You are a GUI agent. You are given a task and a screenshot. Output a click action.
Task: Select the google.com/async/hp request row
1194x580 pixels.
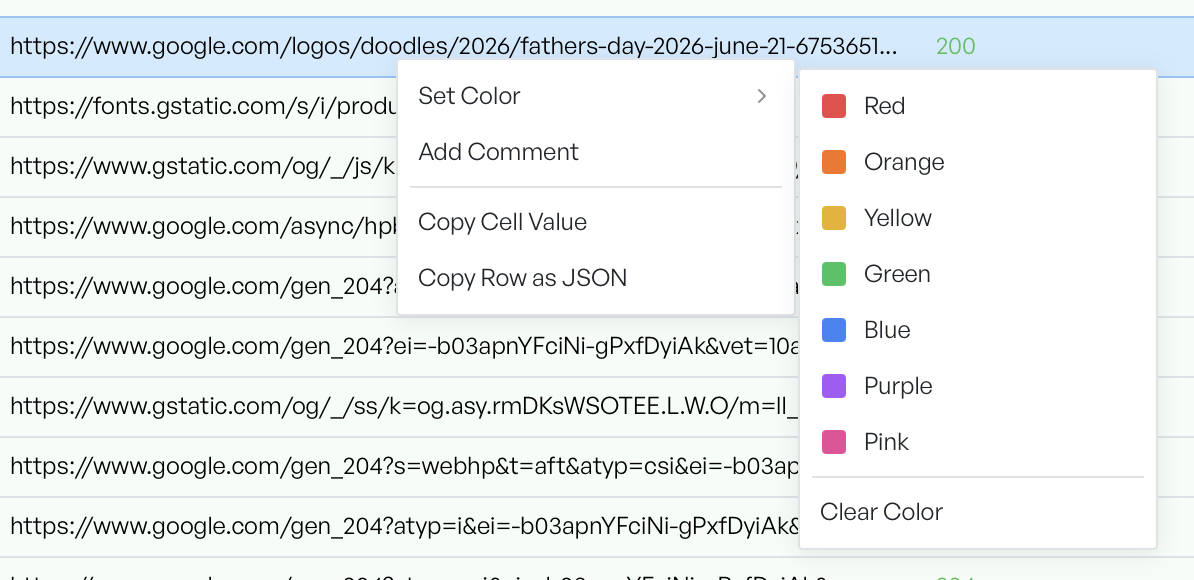point(198,227)
